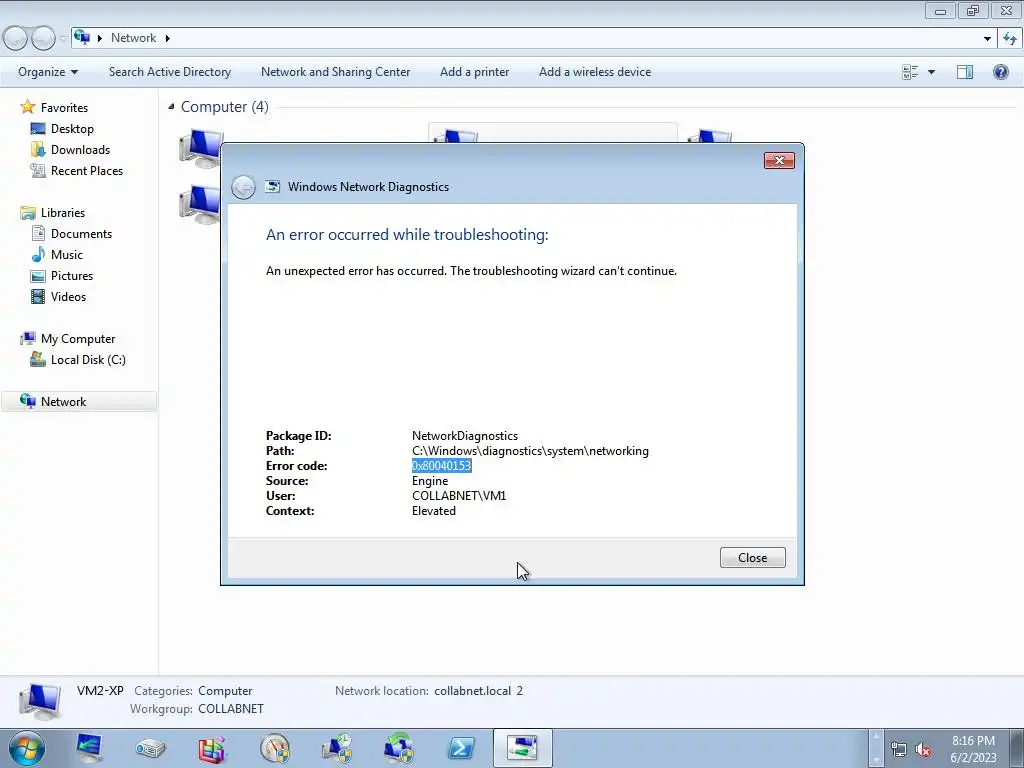Viewport: 1024px width, 768px height.
Task: Click Add a printer
Action: click(475, 72)
